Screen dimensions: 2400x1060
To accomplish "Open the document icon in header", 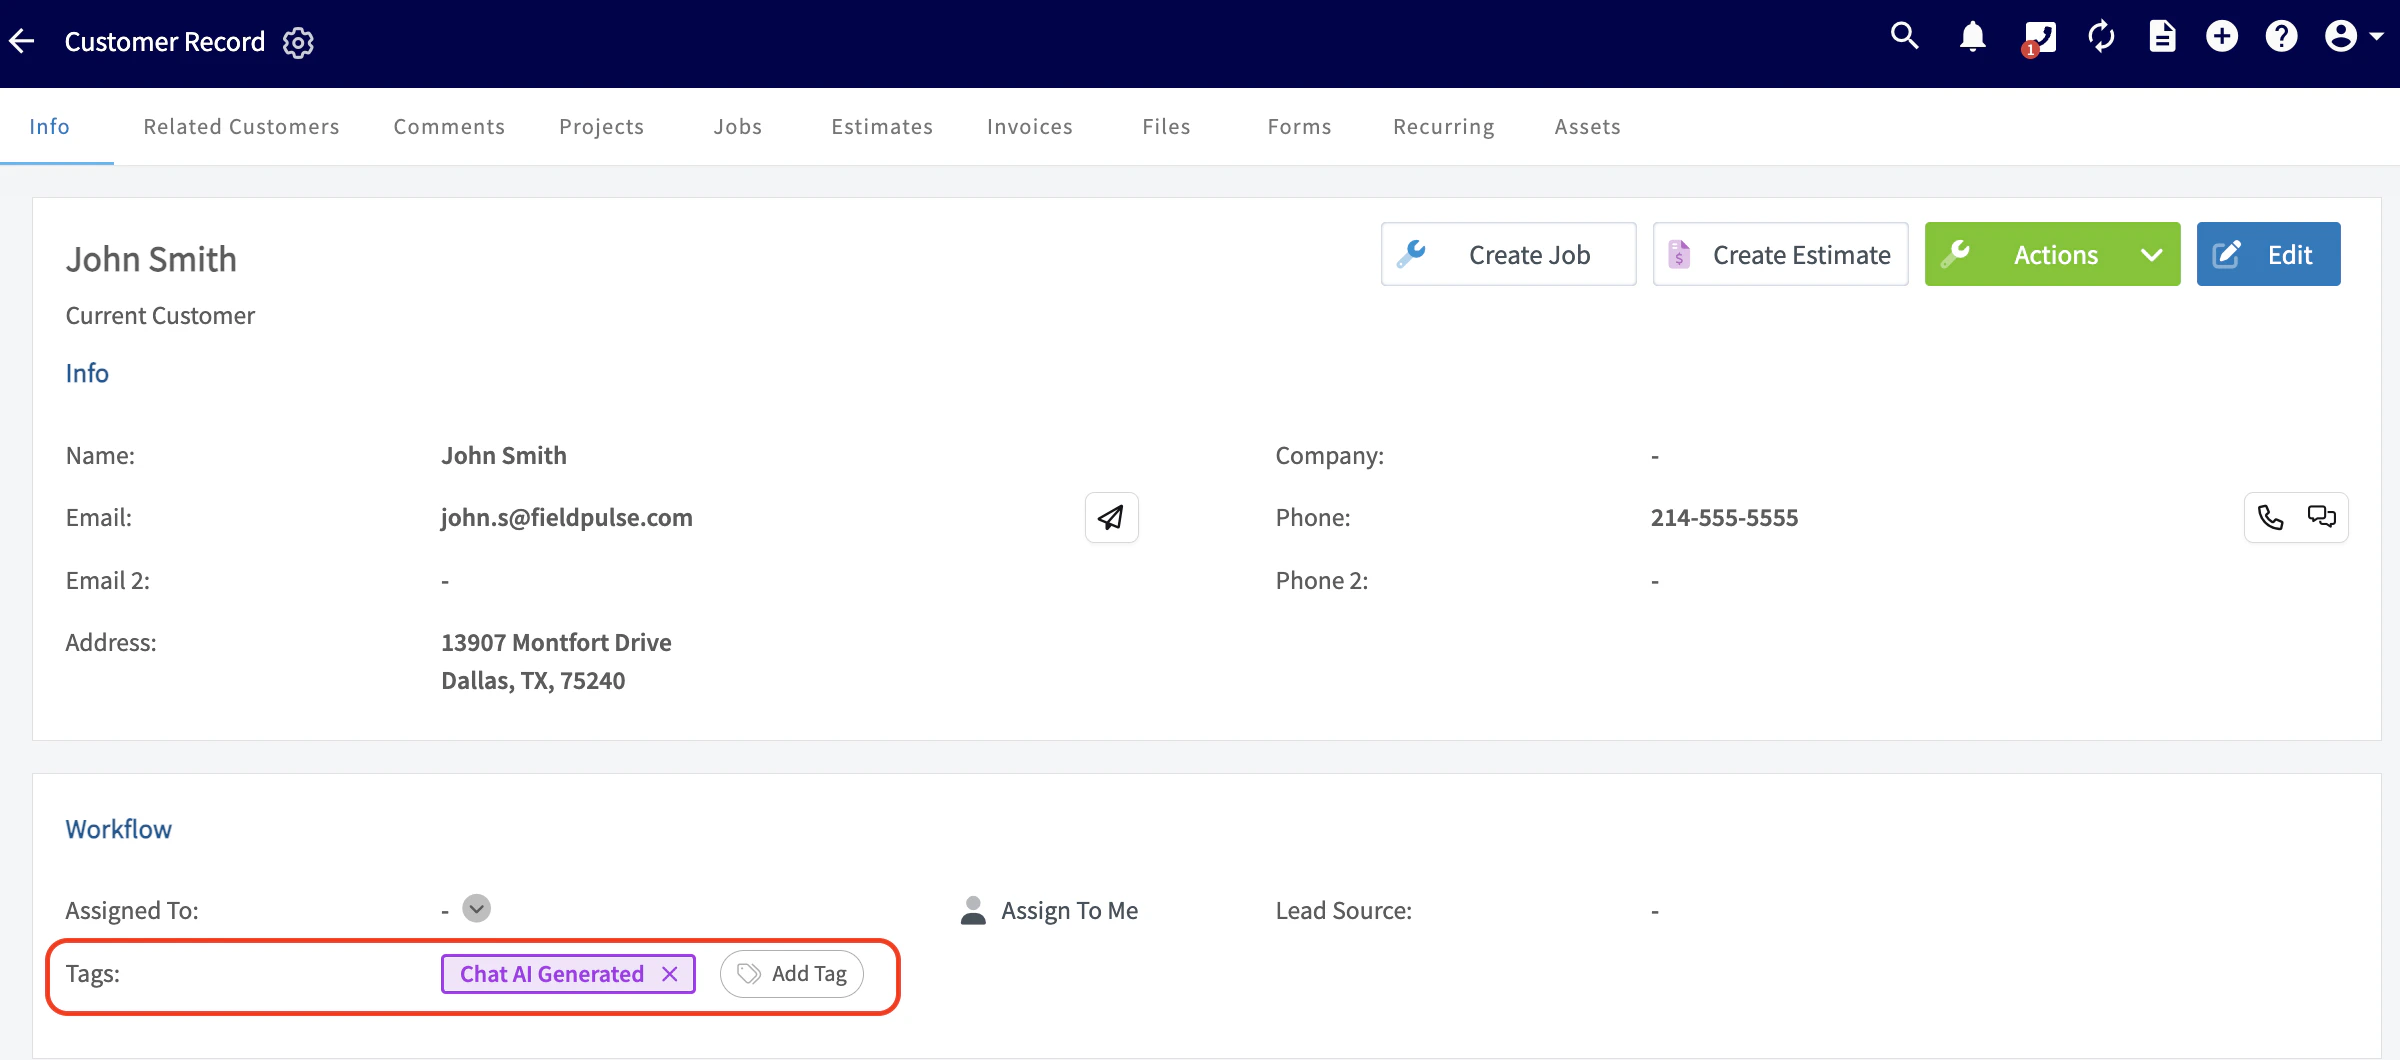I will tap(2162, 37).
